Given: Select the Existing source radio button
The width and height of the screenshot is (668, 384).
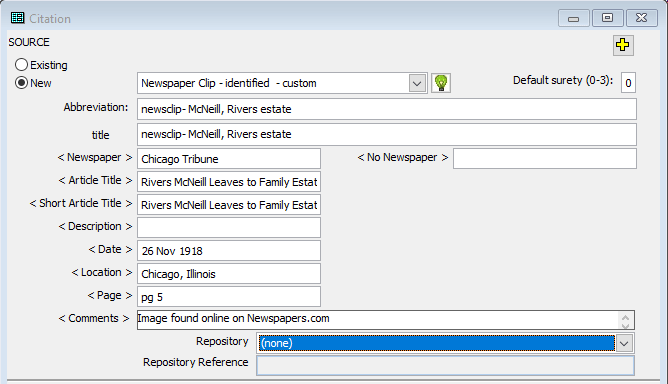Looking at the screenshot, I should (x=21, y=65).
